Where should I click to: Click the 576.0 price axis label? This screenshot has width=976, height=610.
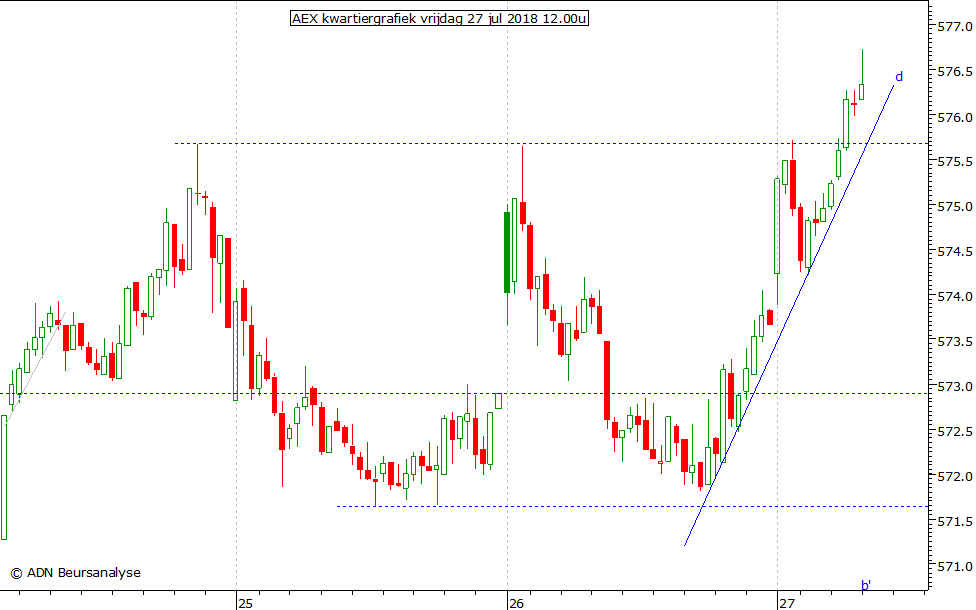[x=954, y=117]
